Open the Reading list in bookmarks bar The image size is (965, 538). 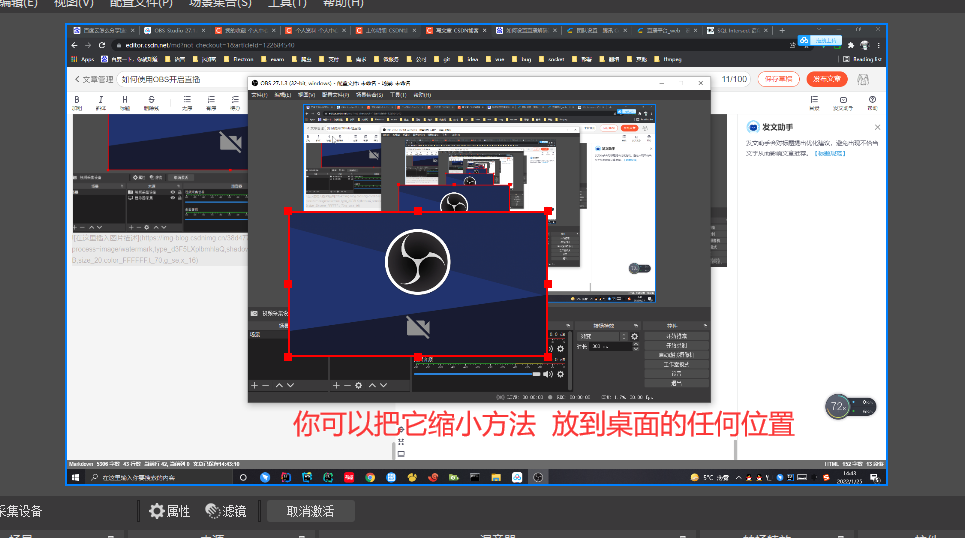862,59
